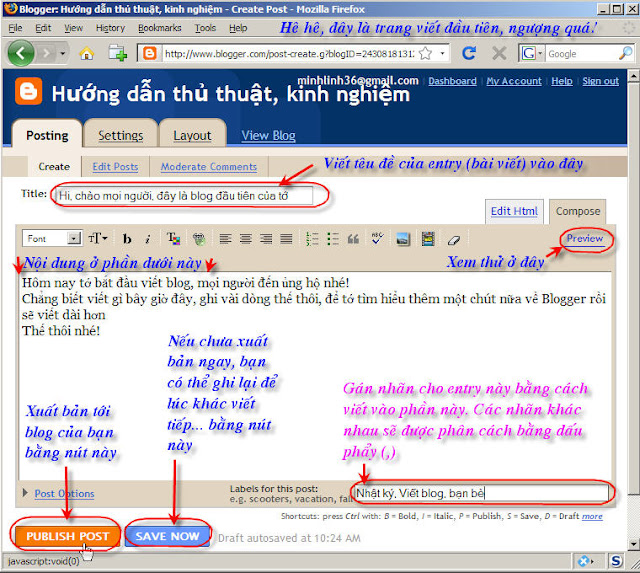Open the Help menu
640x573 pixels.
coord(238,28)
